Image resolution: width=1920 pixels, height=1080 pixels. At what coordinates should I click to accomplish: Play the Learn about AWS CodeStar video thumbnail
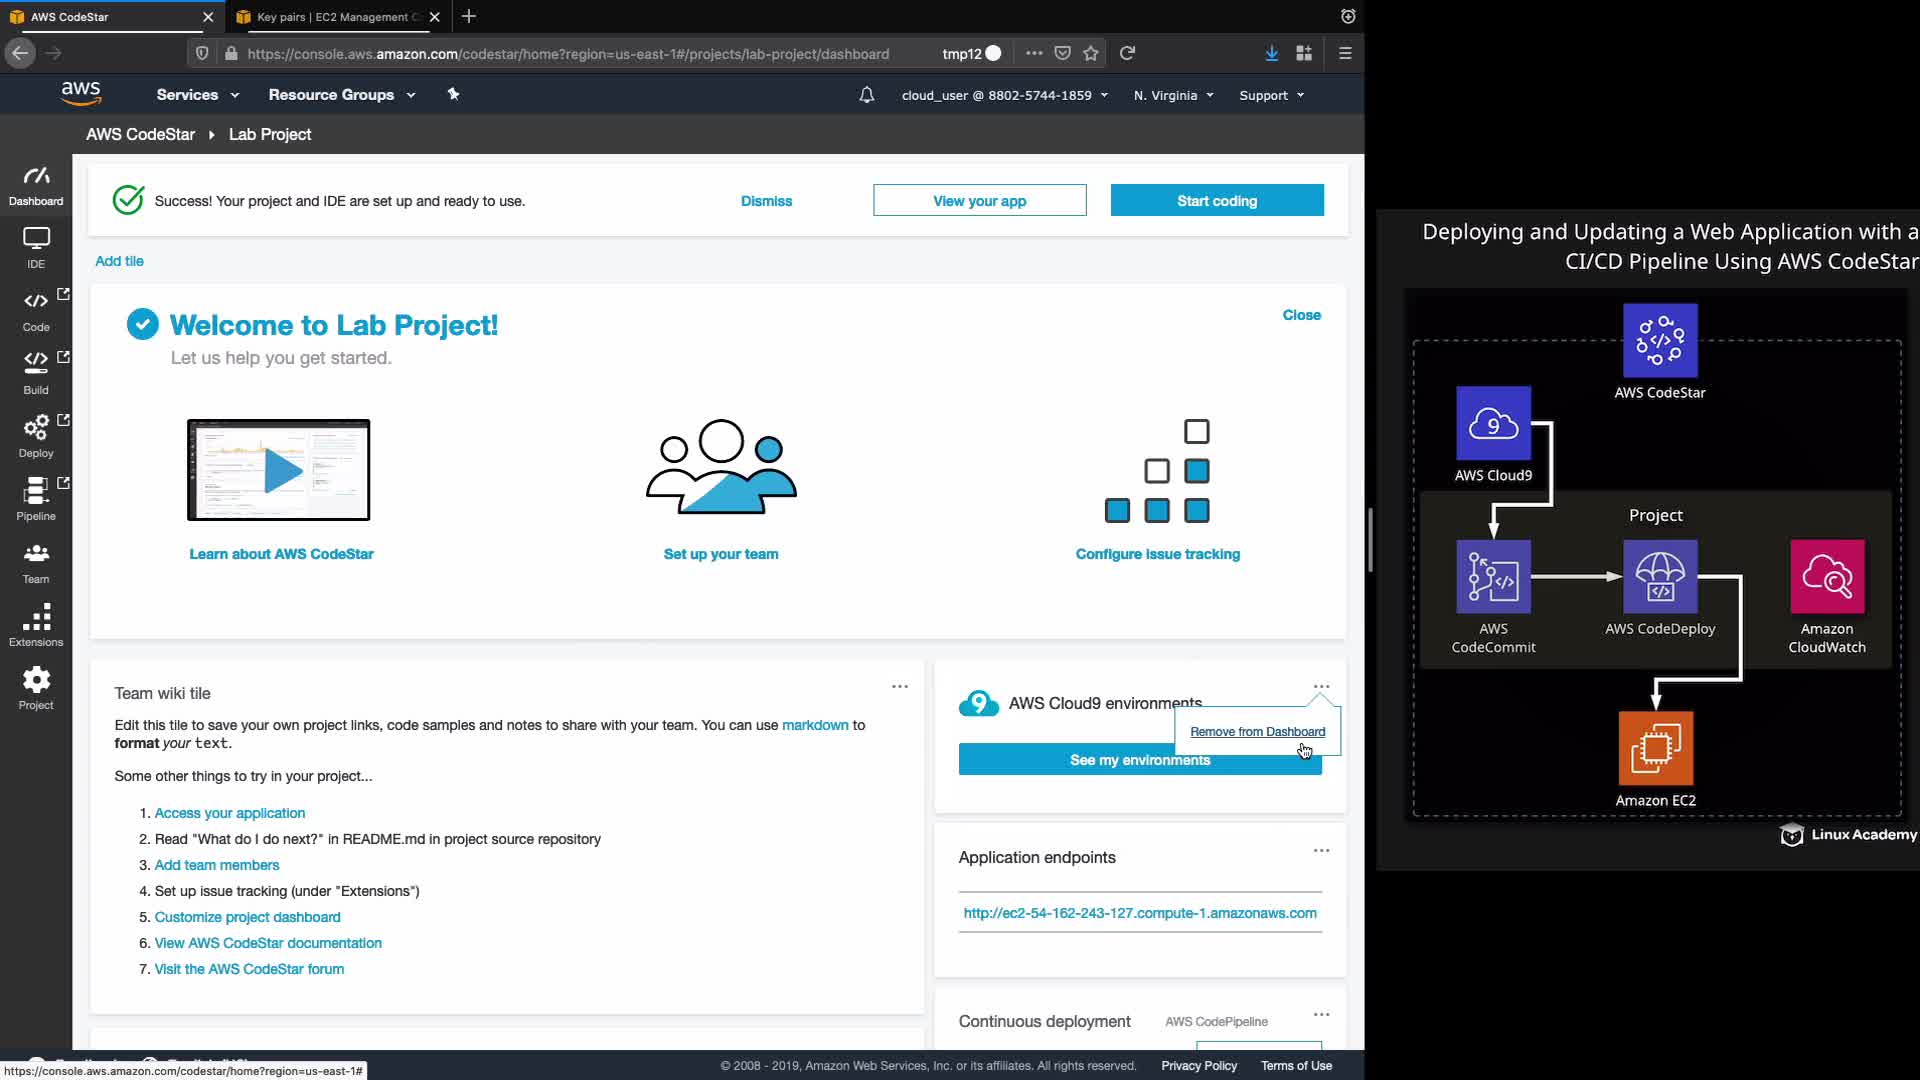pos(279,470)
